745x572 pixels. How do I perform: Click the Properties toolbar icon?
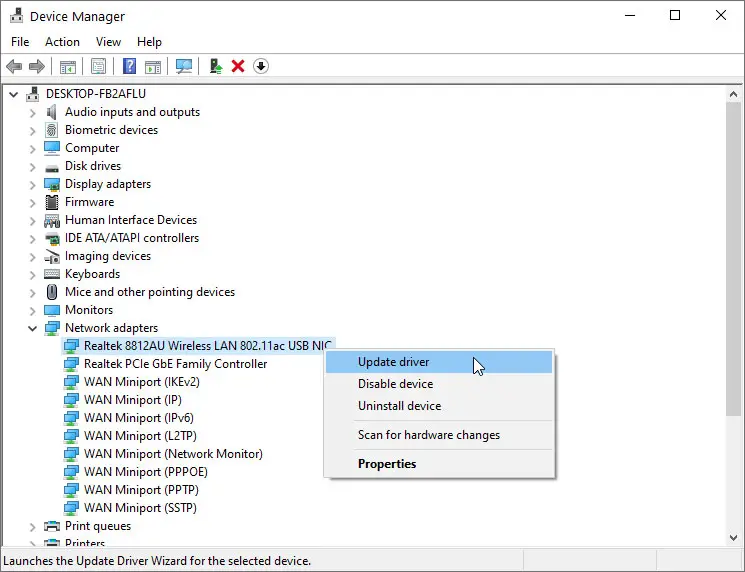tap(98, 66)
